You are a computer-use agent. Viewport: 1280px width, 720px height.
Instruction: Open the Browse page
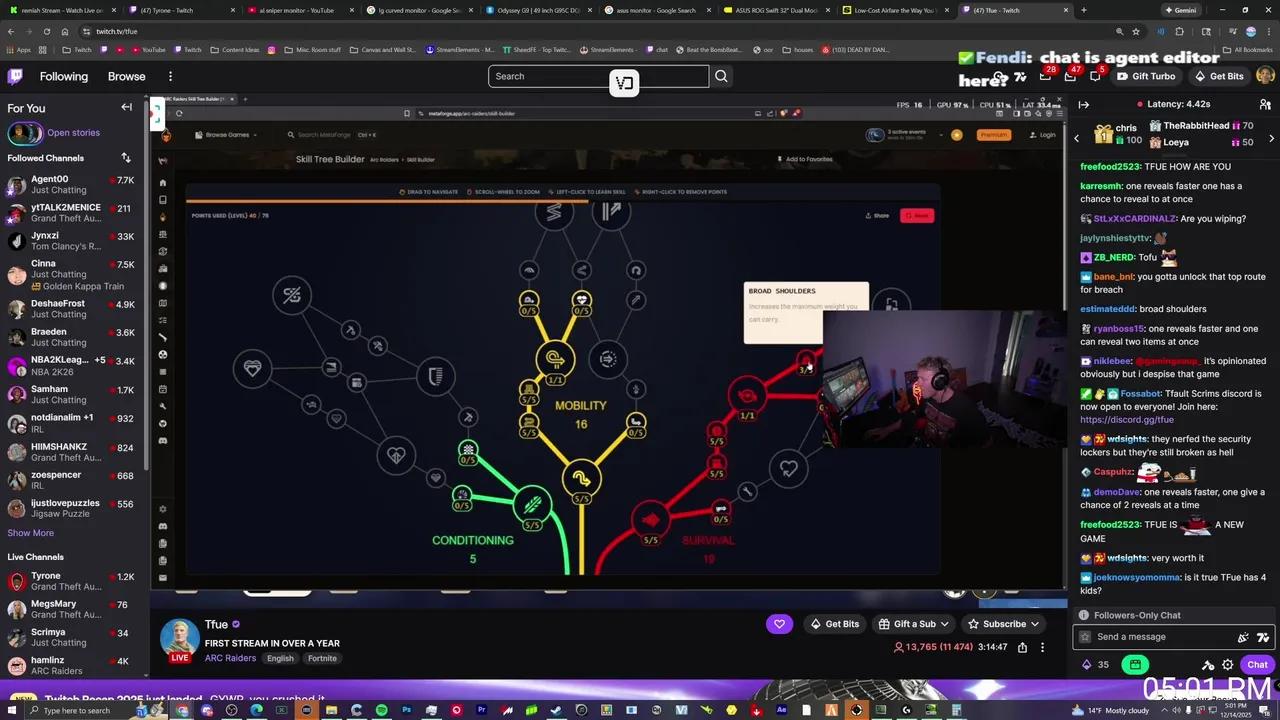126,76
